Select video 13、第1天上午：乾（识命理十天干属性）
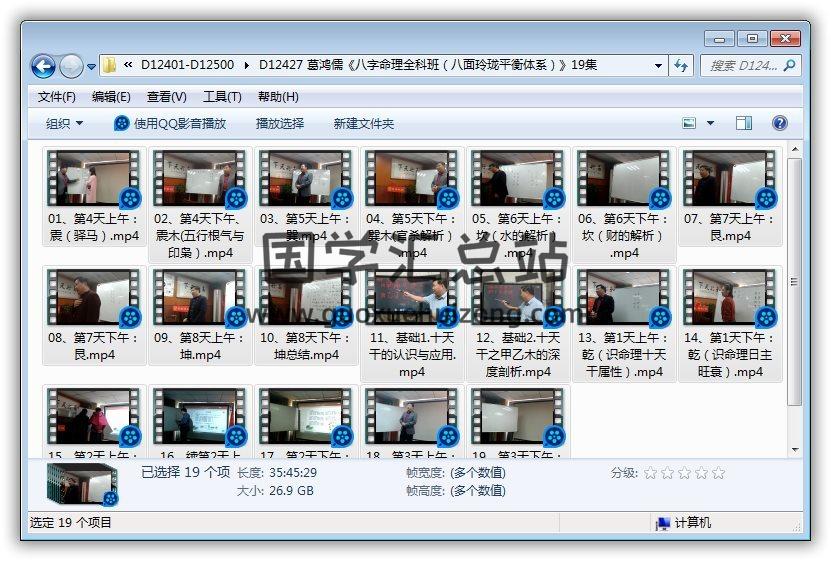Image resolution: width=831 pixels, height=561 pixels. 624,324
